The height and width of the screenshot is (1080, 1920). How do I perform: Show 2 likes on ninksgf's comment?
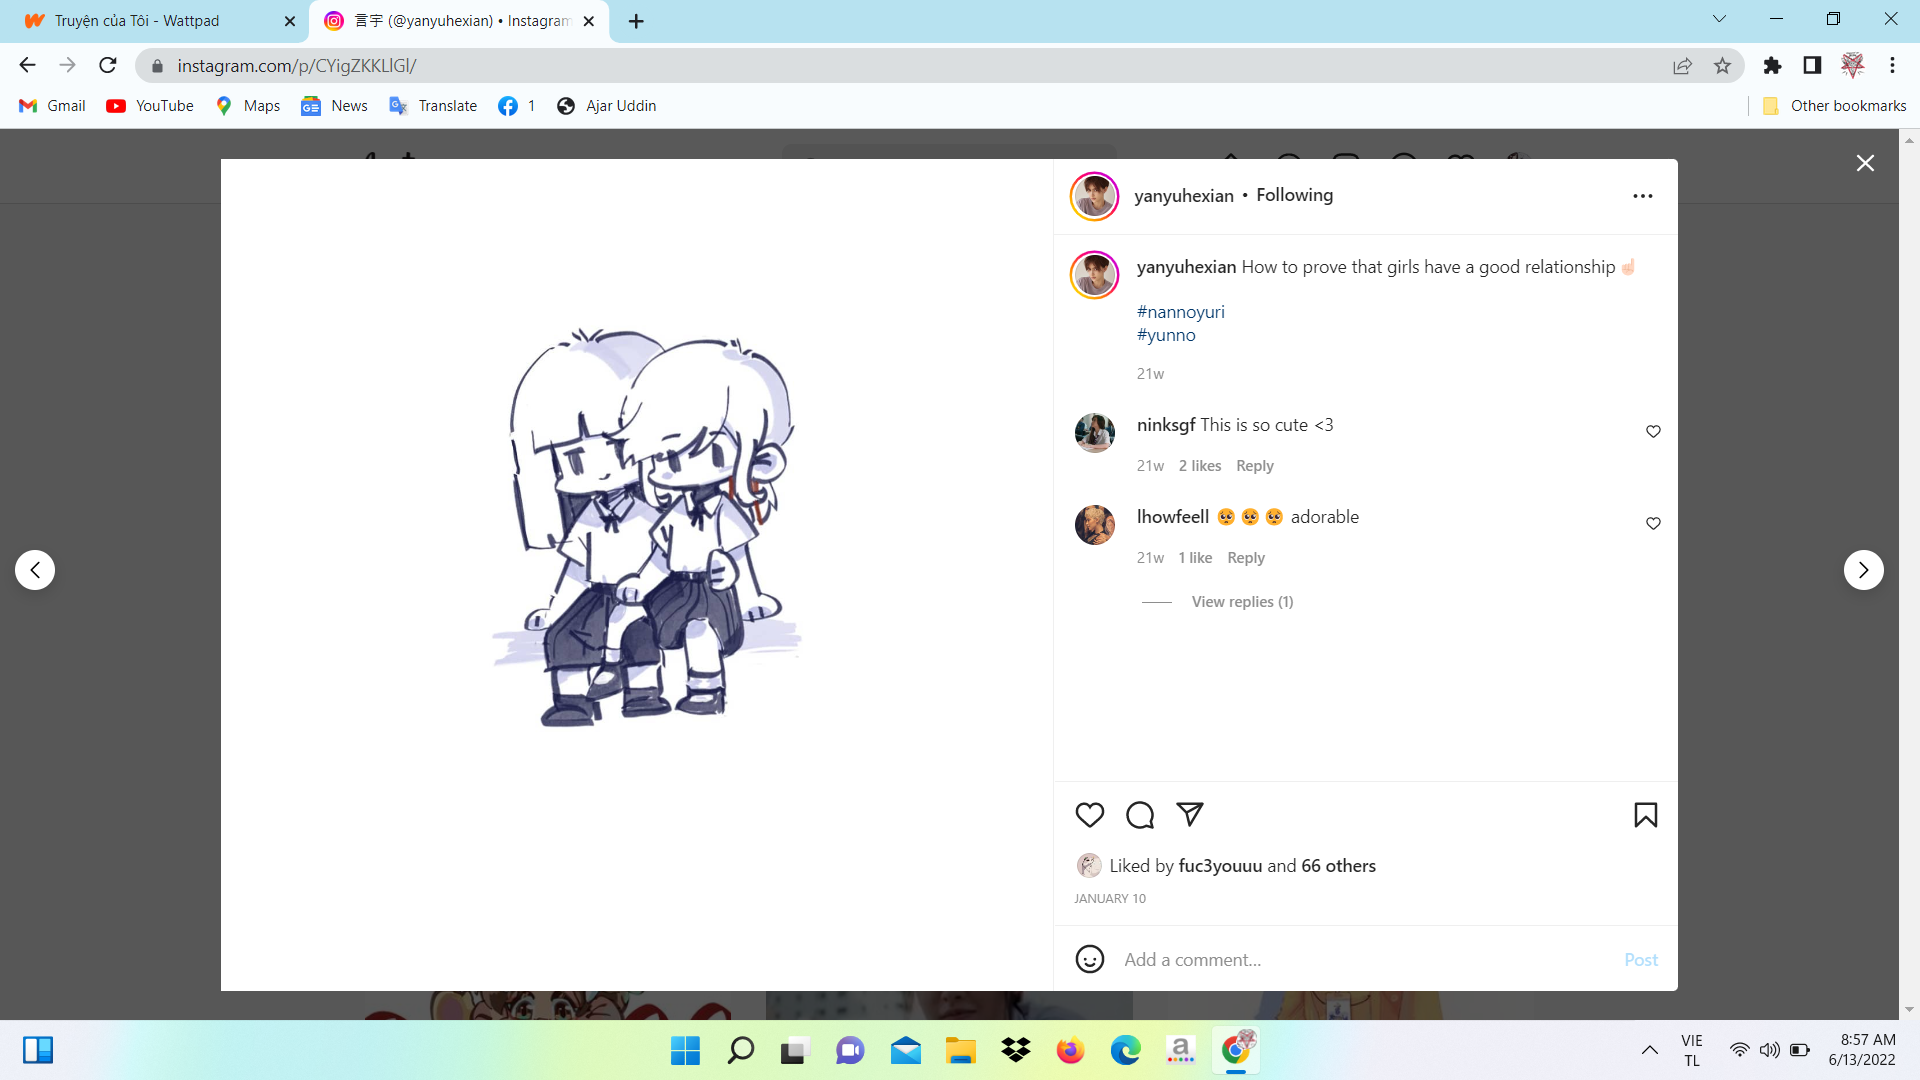(1199, 466)
